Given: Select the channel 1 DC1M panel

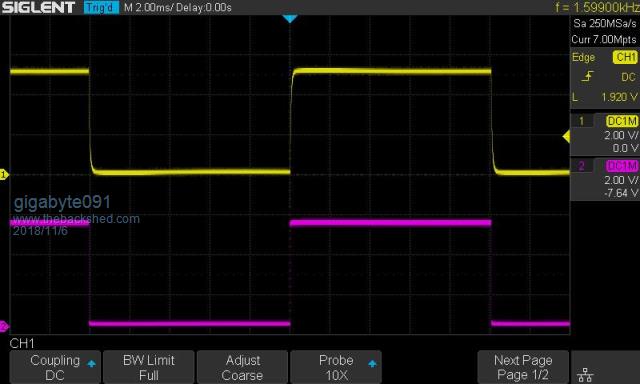Looking at the screenshot, I should tap(605, 134).
